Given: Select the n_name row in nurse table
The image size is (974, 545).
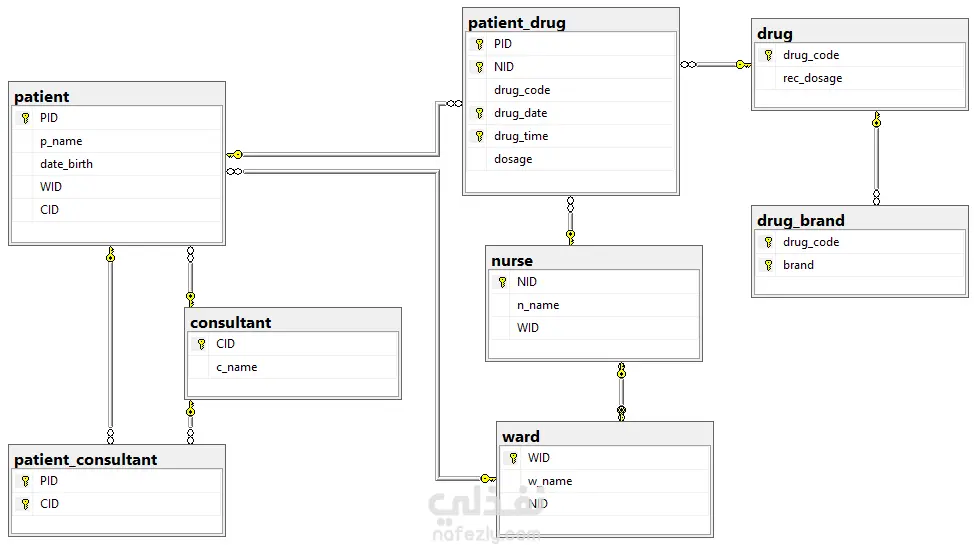Looking at the screenshot, I should [594, 305].
